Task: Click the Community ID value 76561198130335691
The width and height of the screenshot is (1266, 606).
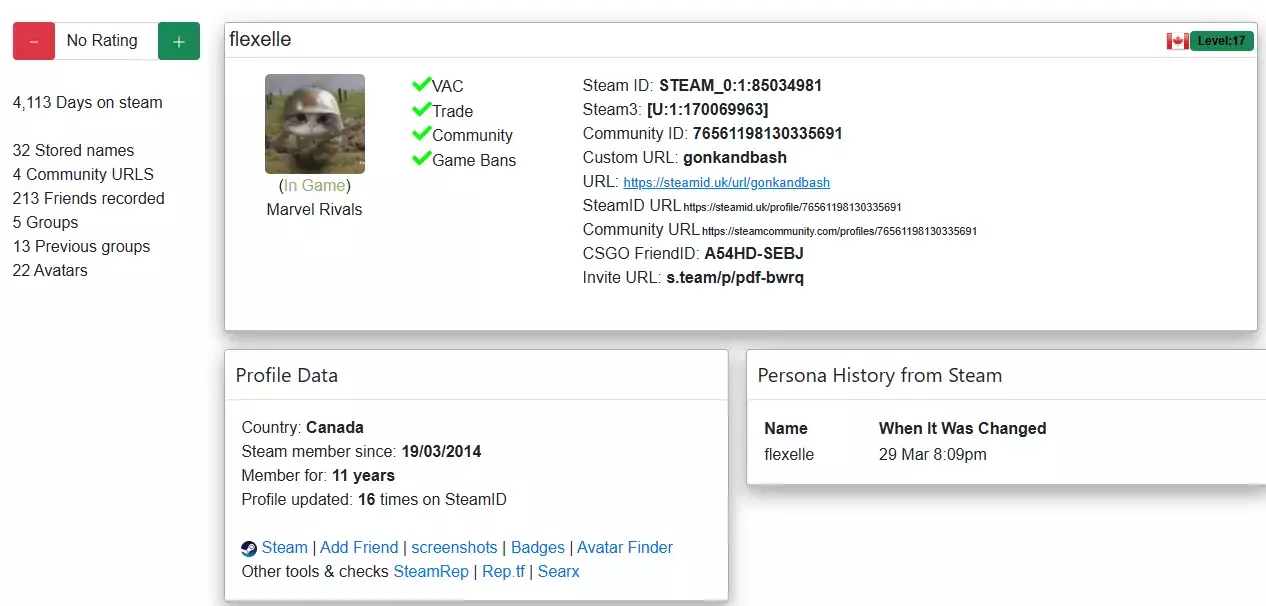Action: click(x=767, y=133)
